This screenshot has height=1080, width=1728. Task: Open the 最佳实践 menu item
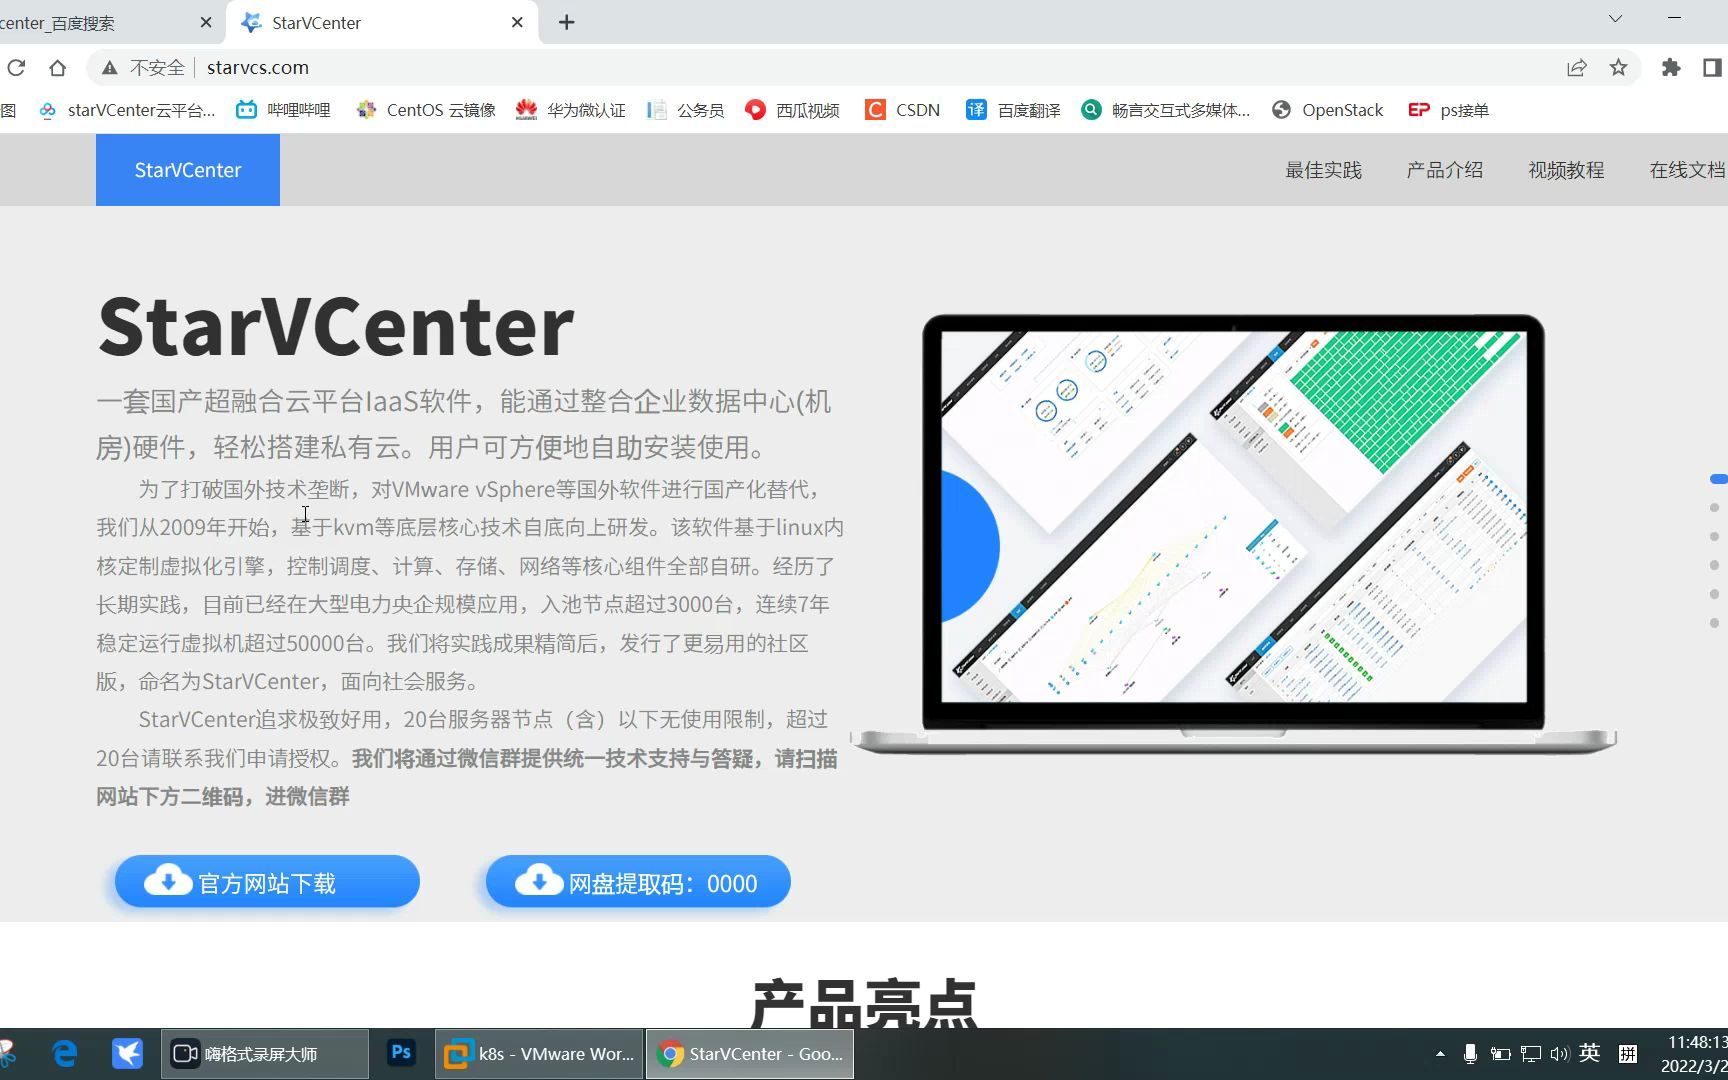1323,170
